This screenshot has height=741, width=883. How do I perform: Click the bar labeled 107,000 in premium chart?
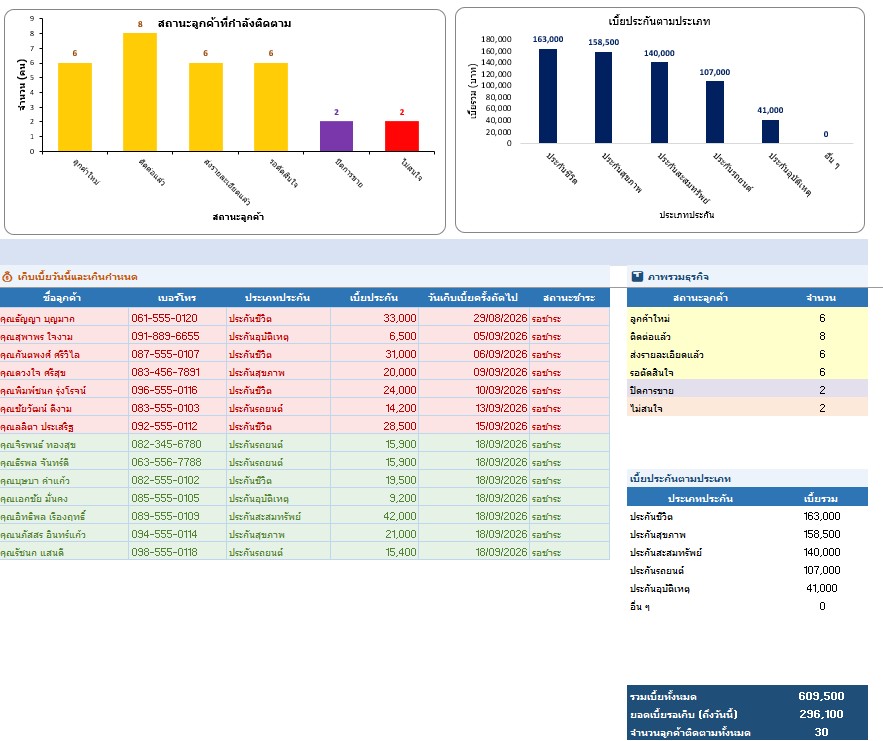click(x=715, y=112)
